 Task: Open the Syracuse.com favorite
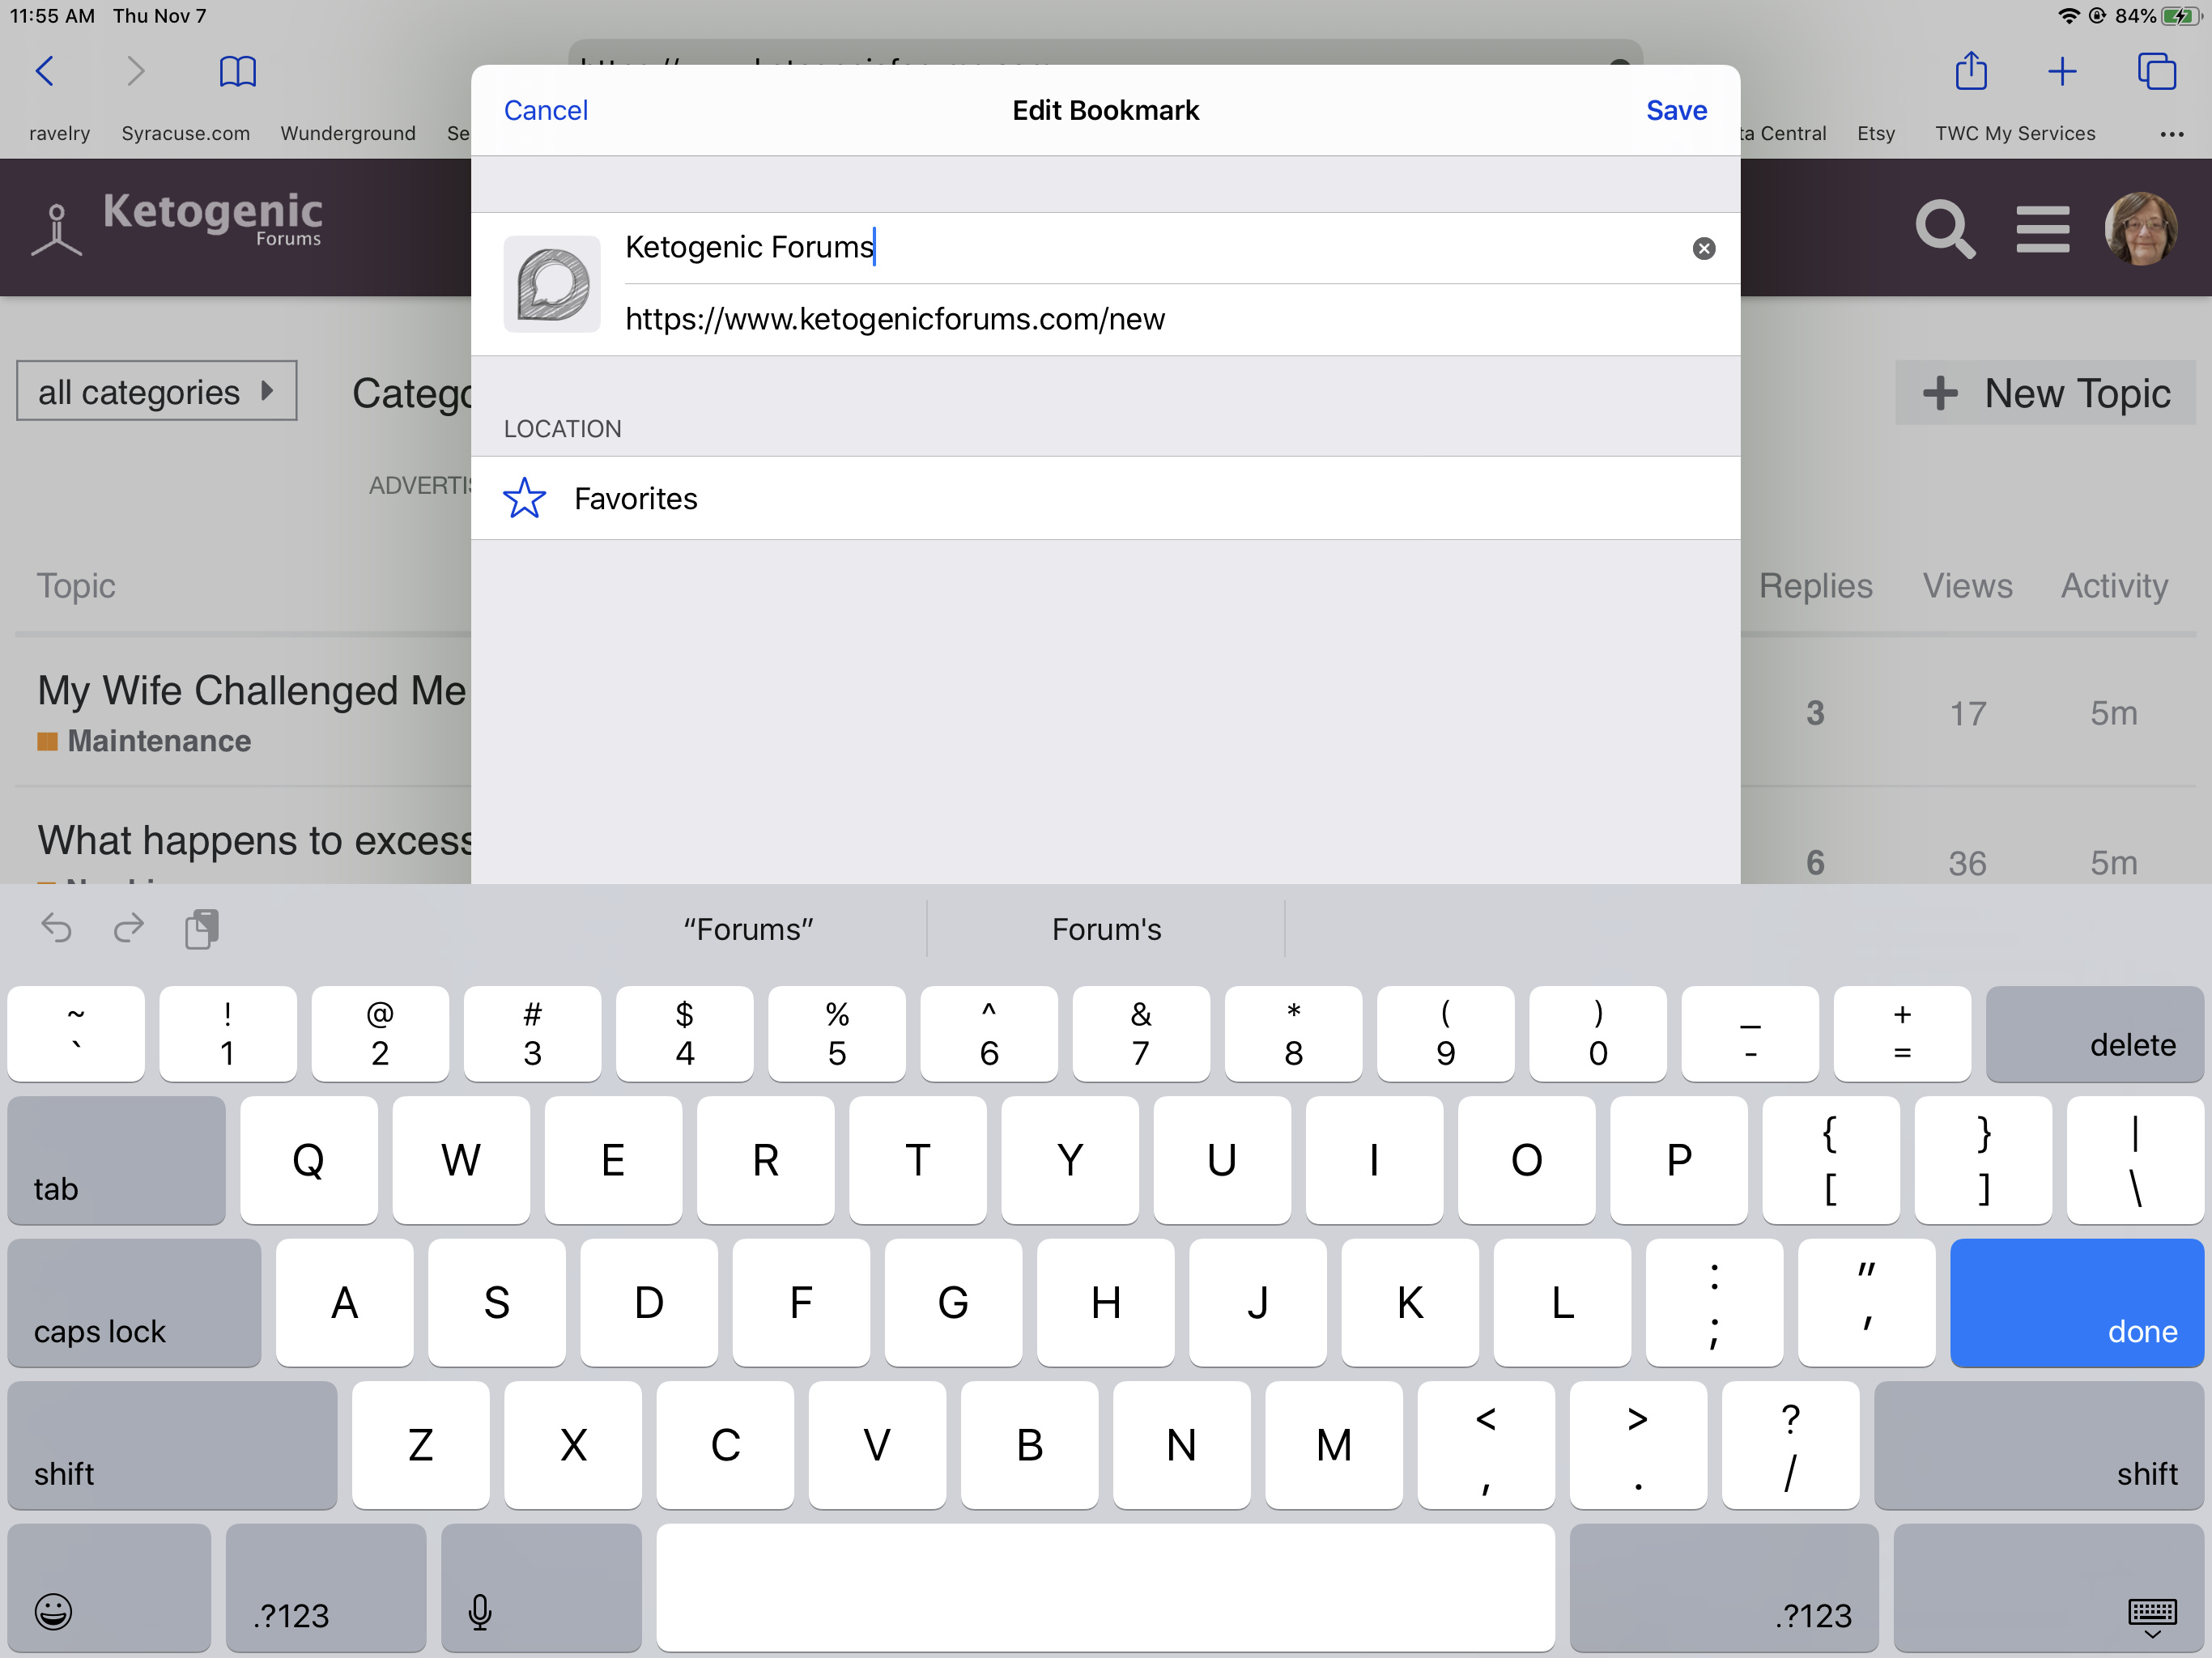pos(185,133)
